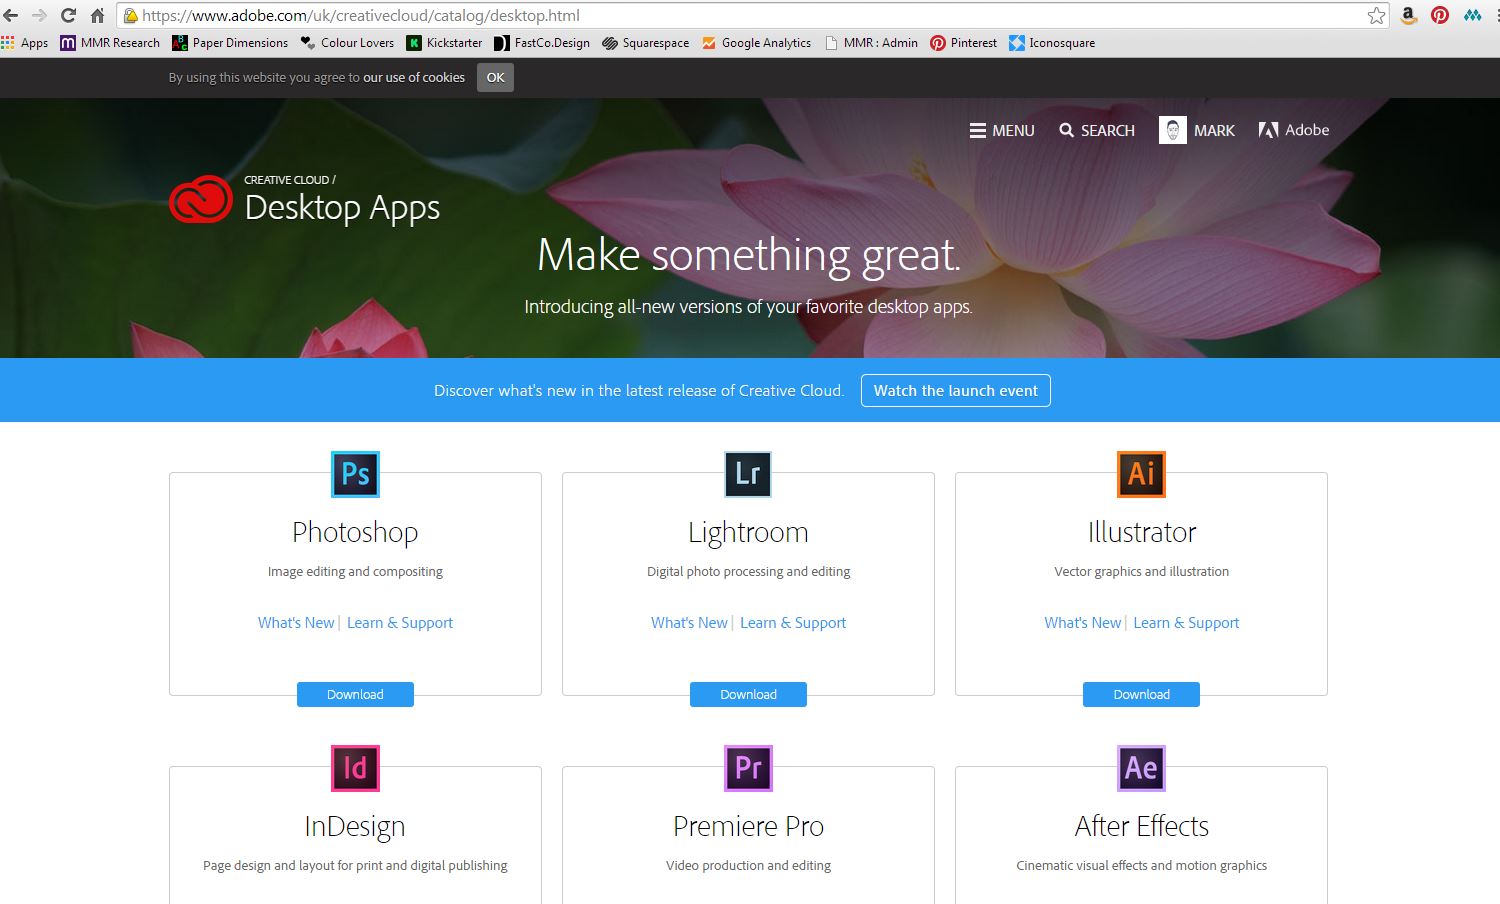This screenshot has width=1500, height=904.
Task: Click the Adobe logo link in header
Action: click(1294, 130)
